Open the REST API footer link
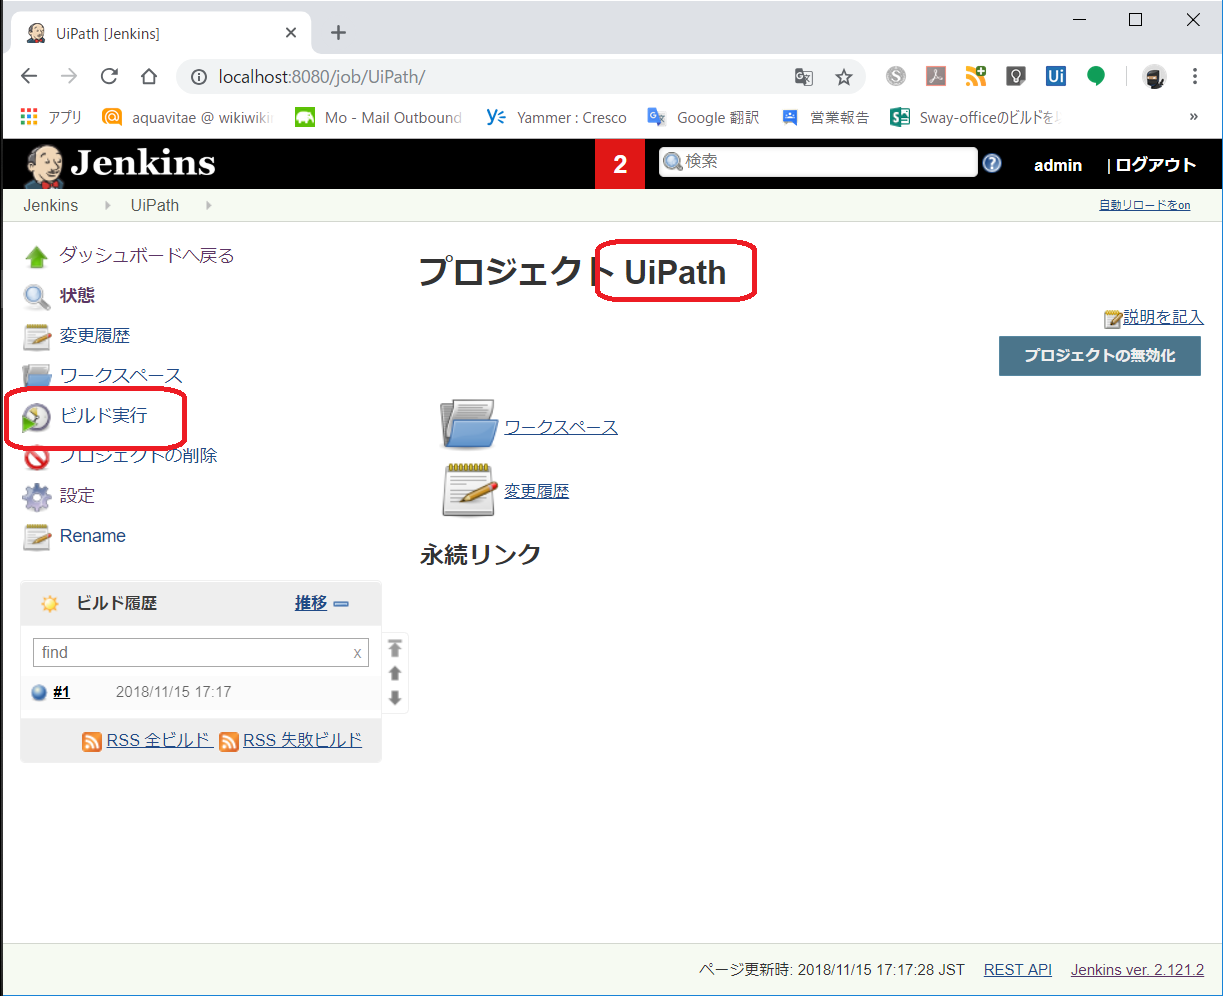 click(x=1018, y=970)
